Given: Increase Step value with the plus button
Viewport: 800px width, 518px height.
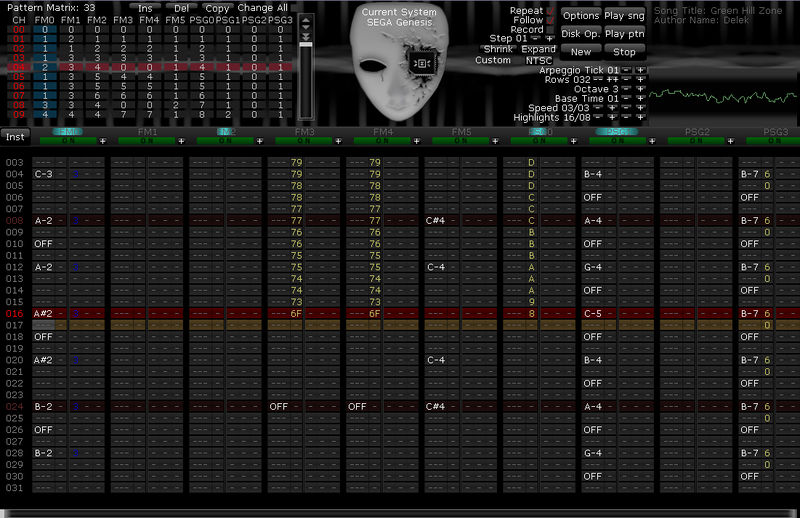Looking at the screenshot, I should (550, 39).
